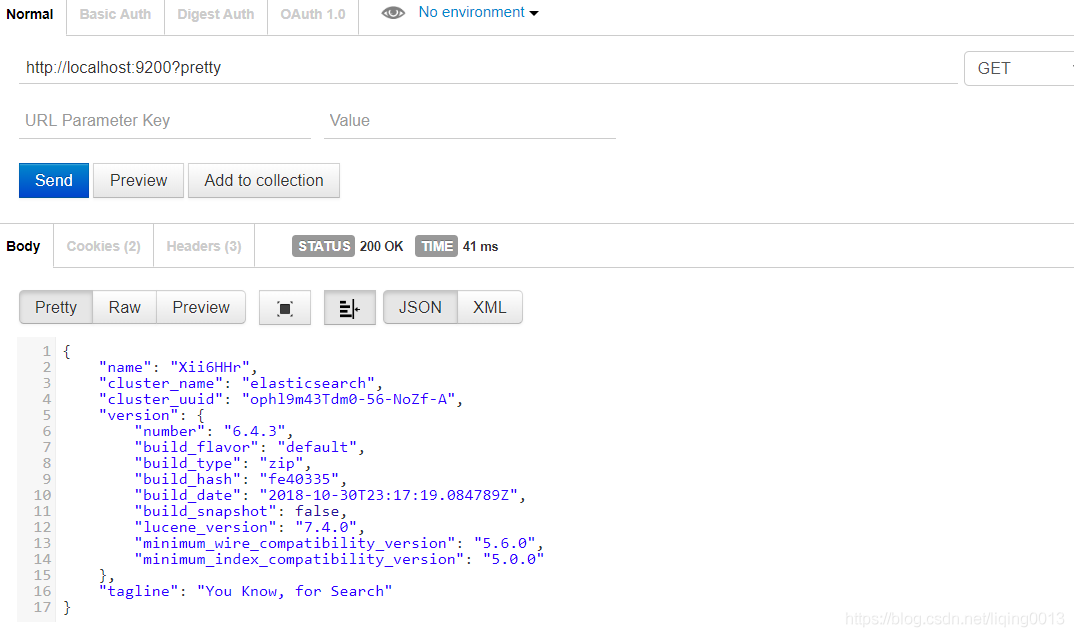This screenshot has width=1074, height=637.
Task: Switch to Digest Auth tab
Action: (216, 14)
